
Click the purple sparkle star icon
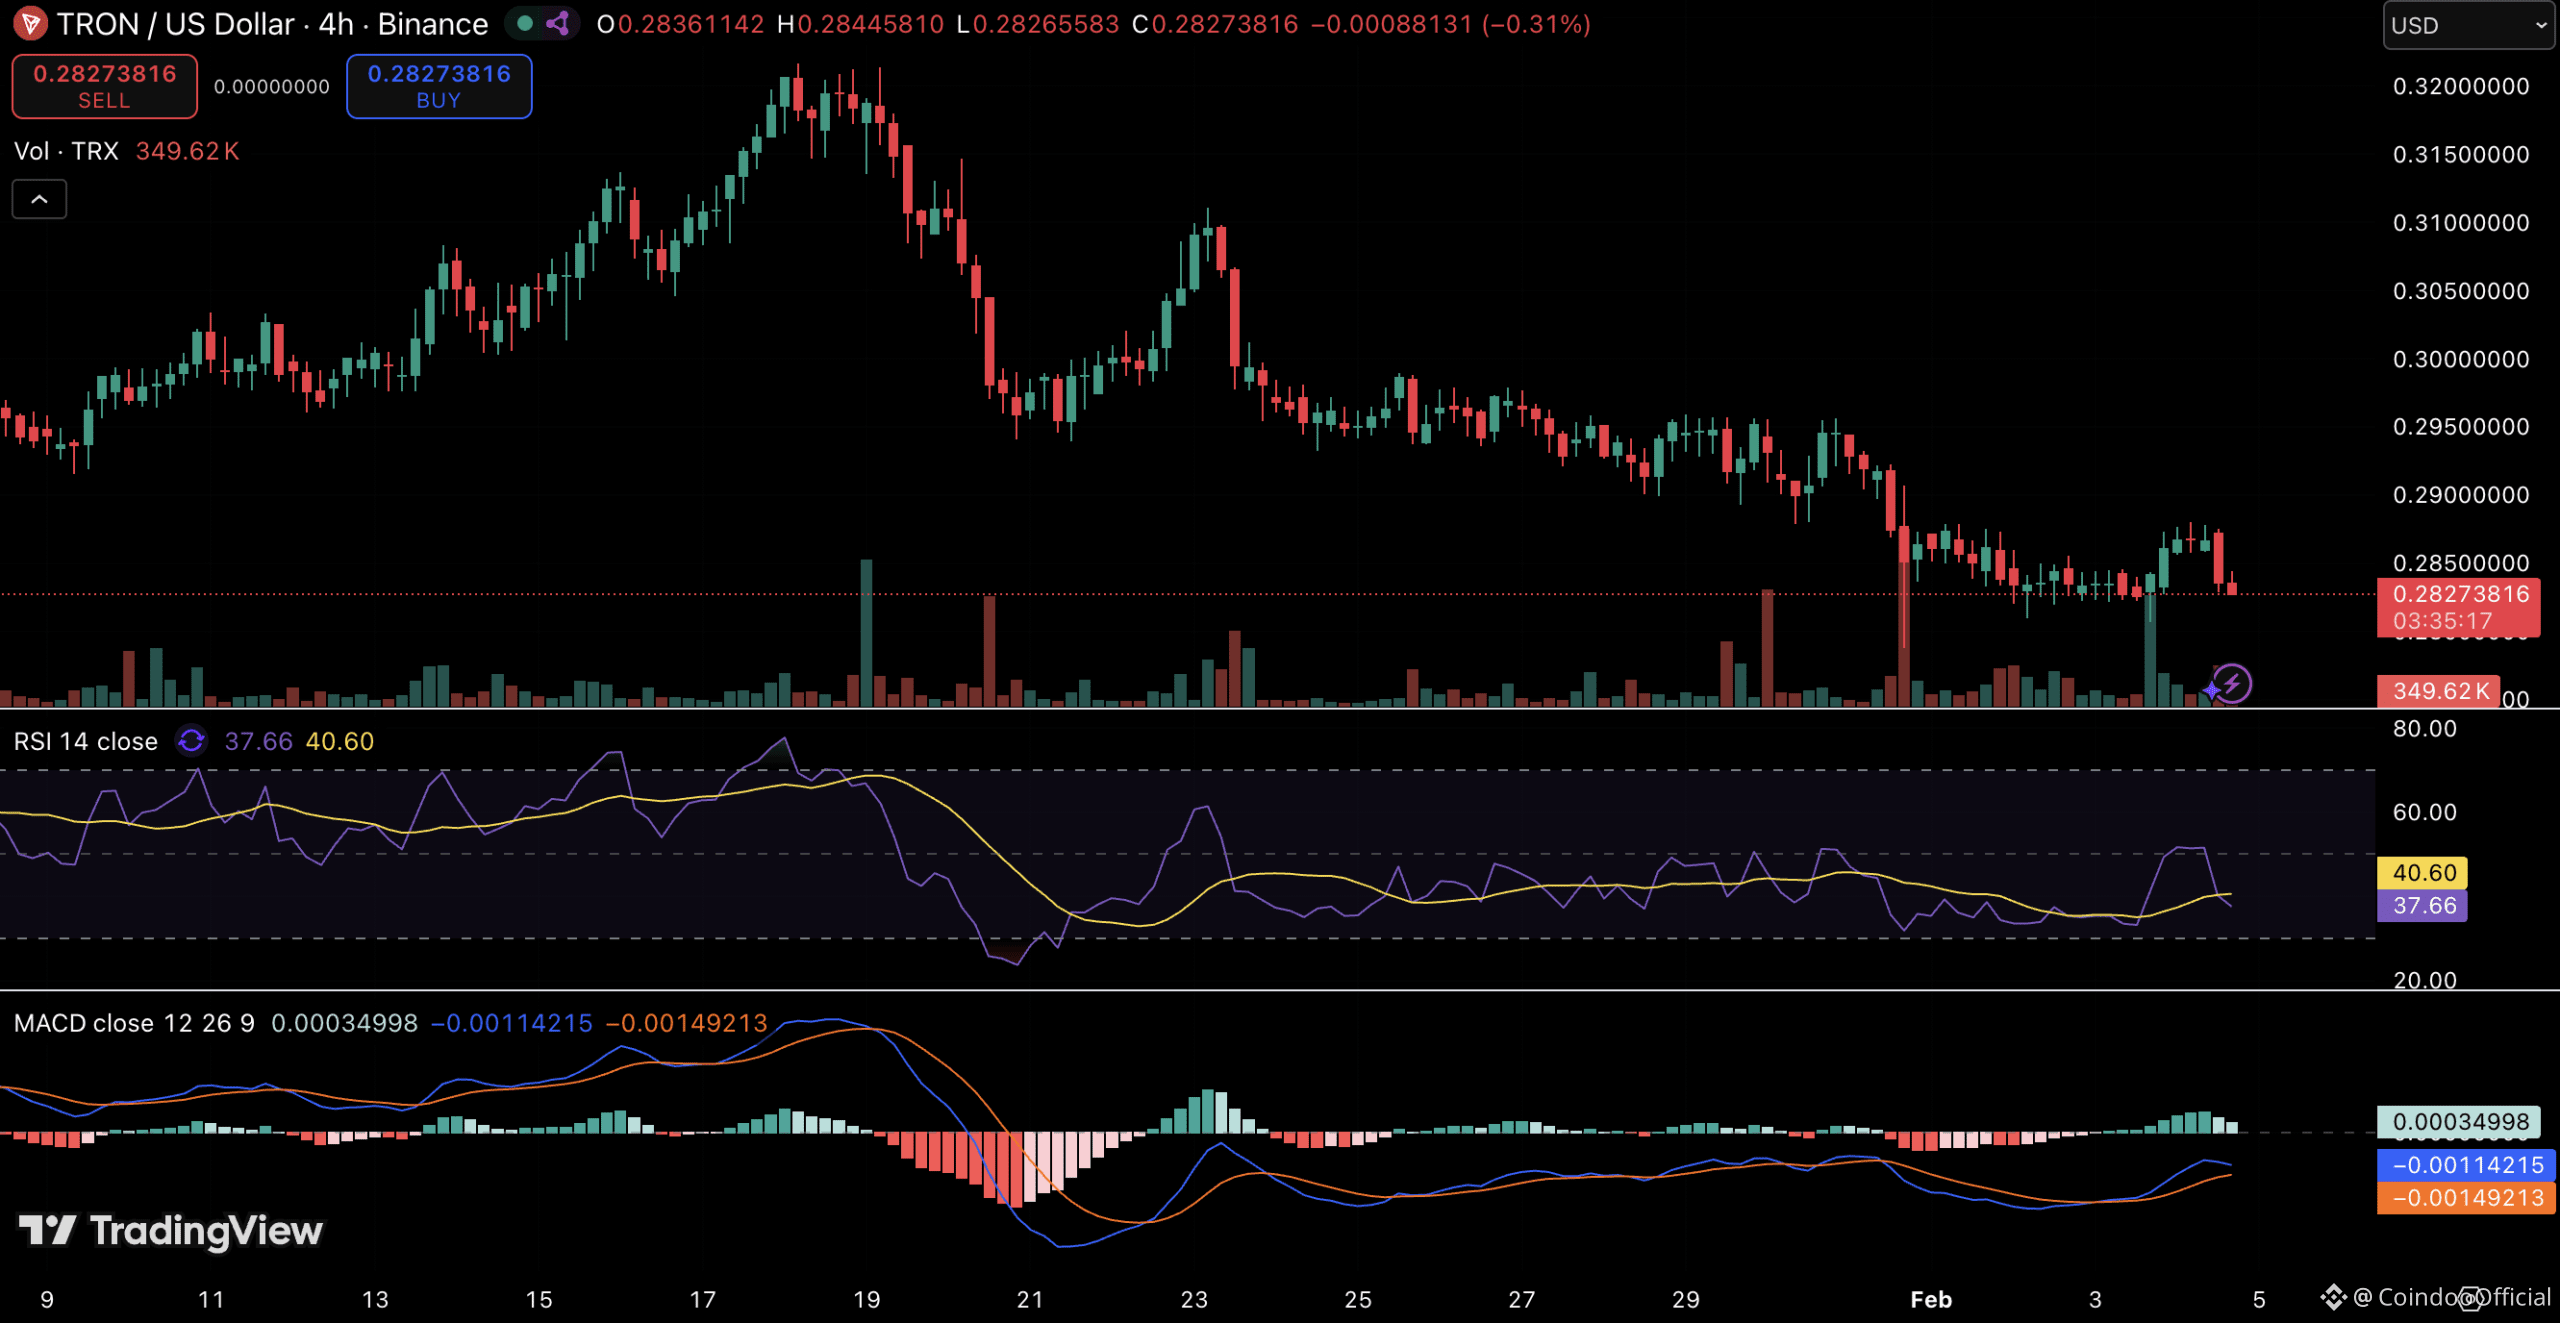pos(2211,690)
